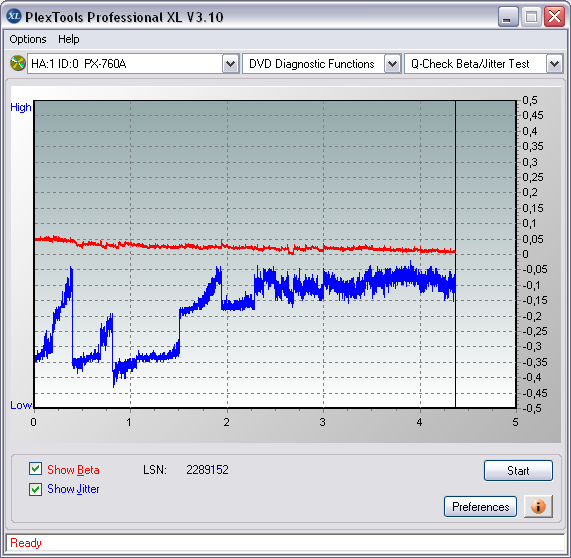Toggle the Show Jitter checkbox
571x558 pixels.
click(x=35, y=489)
